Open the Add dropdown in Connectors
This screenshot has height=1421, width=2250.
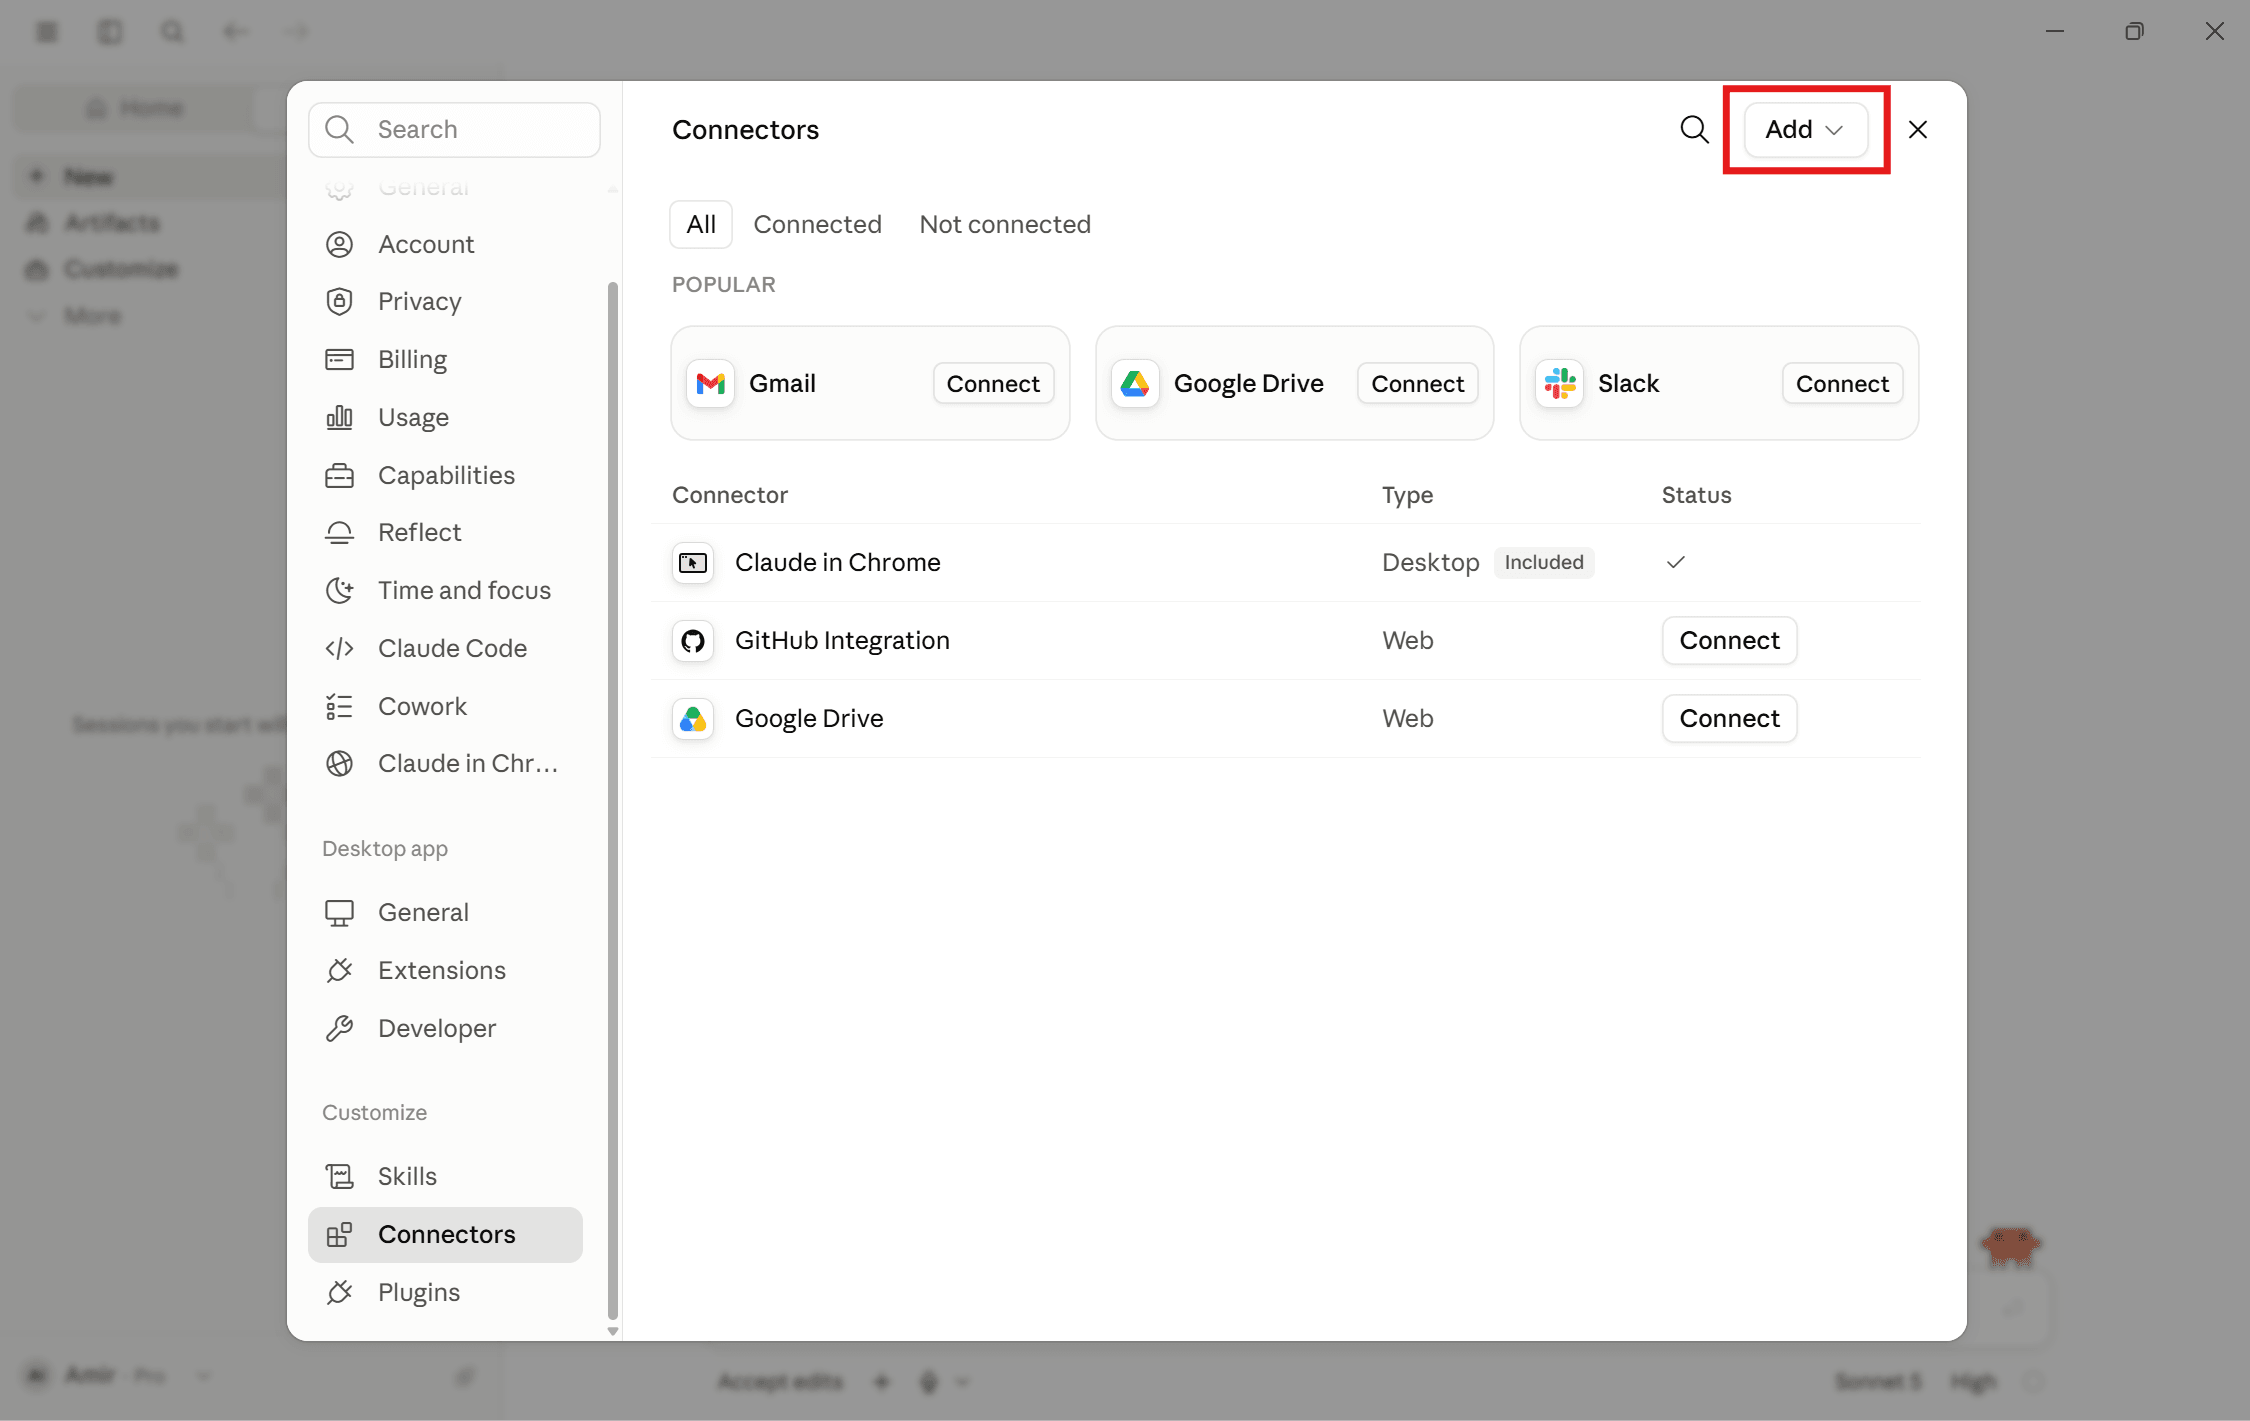click(1805, 129)
